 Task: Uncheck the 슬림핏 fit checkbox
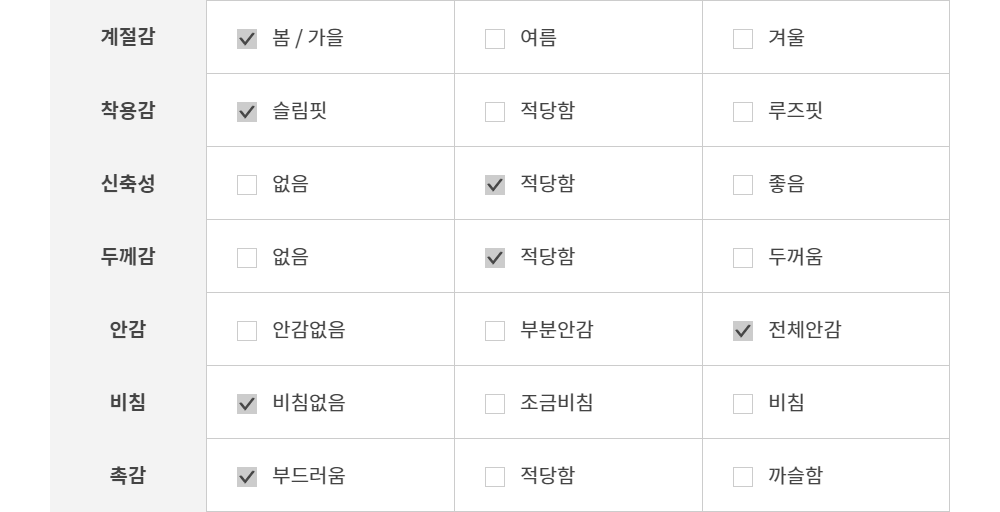pos(247,112)
